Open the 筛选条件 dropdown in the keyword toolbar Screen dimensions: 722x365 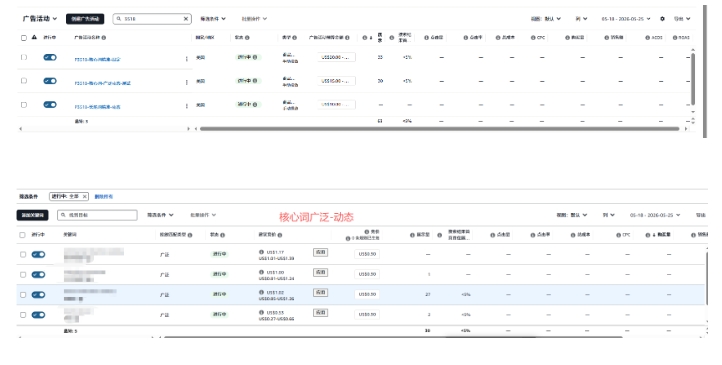click(160, 215)
